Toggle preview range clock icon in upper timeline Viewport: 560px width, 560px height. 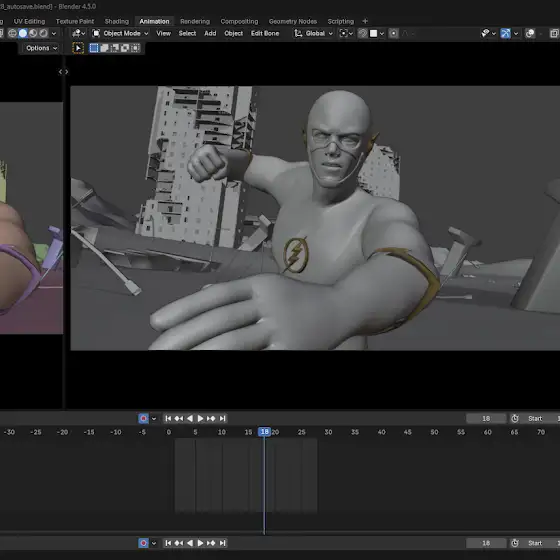pos(515,418)
